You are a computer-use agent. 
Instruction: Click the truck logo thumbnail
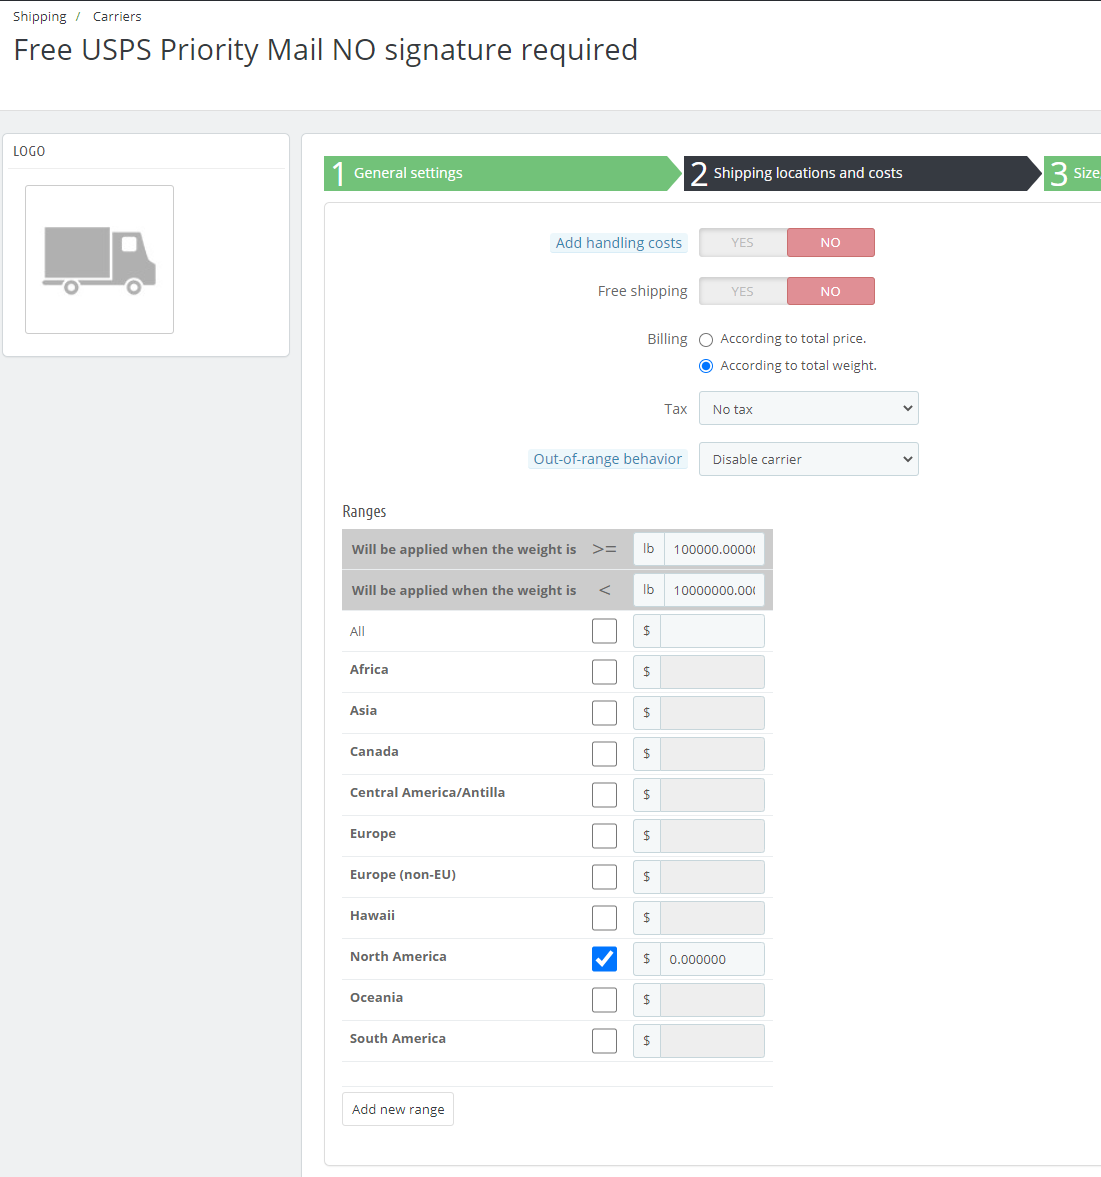tap(99, 260)
